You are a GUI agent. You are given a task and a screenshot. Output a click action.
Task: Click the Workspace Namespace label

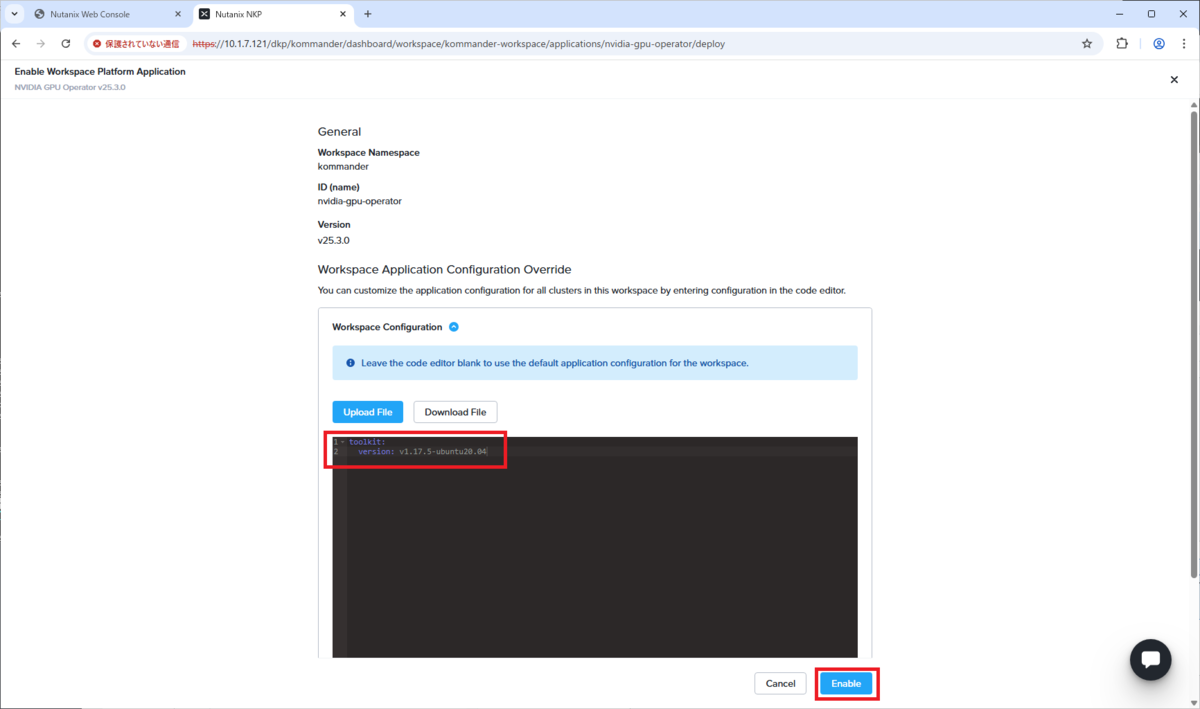pyautogui.click(x=368, y=153)
